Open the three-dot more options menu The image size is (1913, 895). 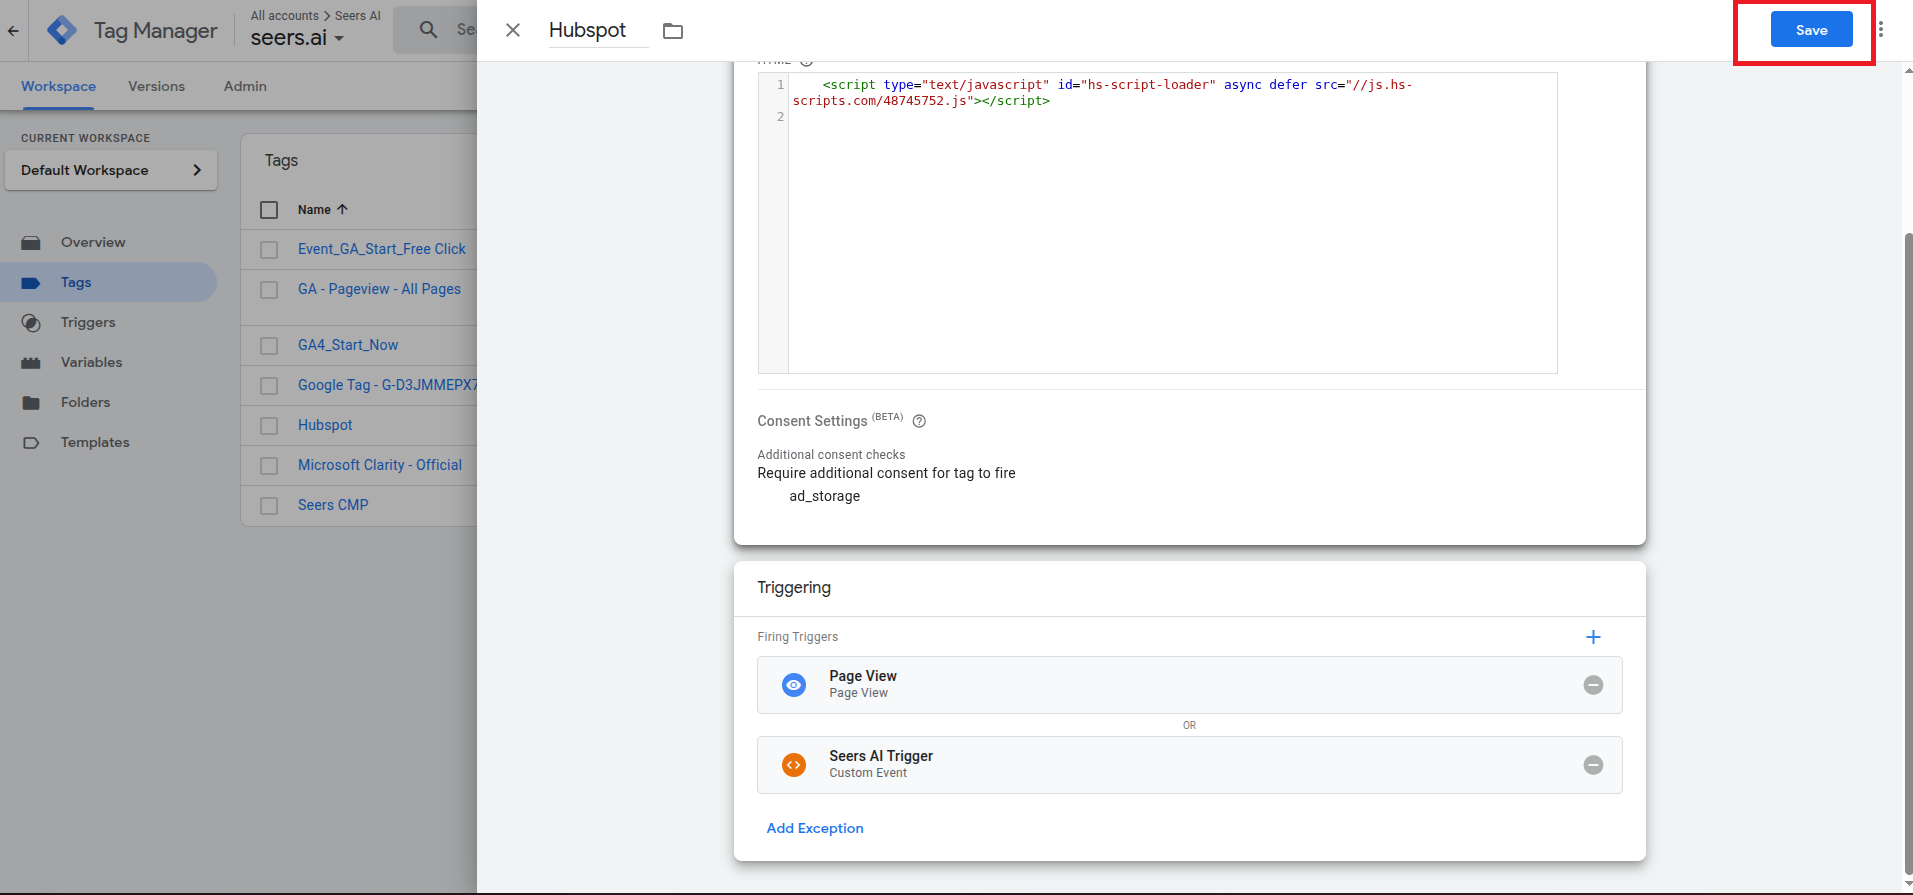click(1881, 30)
